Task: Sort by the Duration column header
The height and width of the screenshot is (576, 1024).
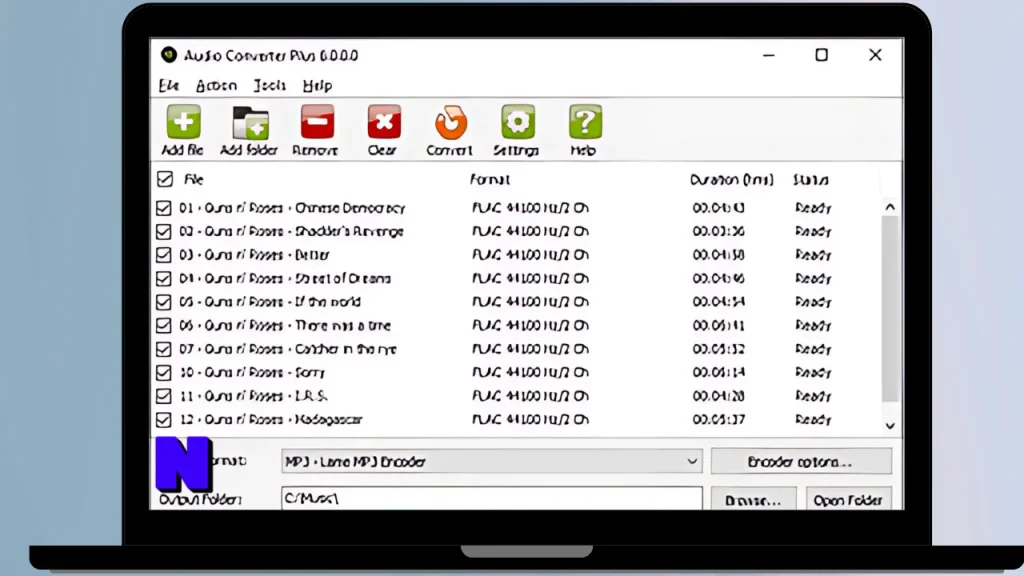Action: pos(732,180)
